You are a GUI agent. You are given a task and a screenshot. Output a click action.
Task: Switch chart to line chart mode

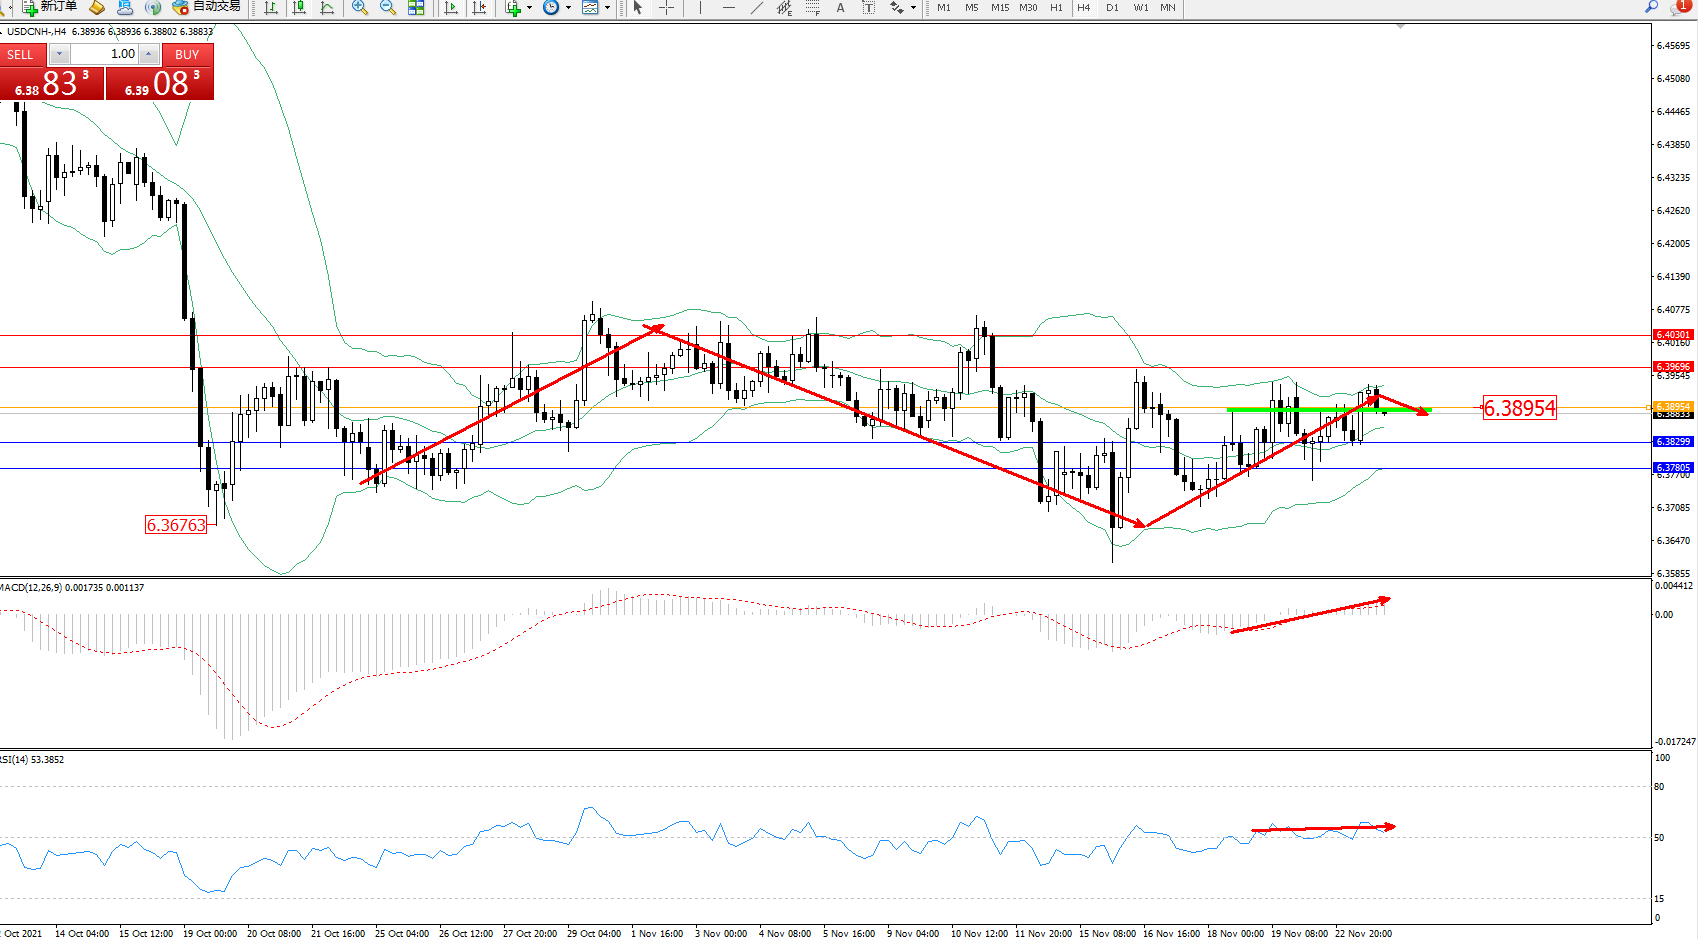[x=327, y=8]
